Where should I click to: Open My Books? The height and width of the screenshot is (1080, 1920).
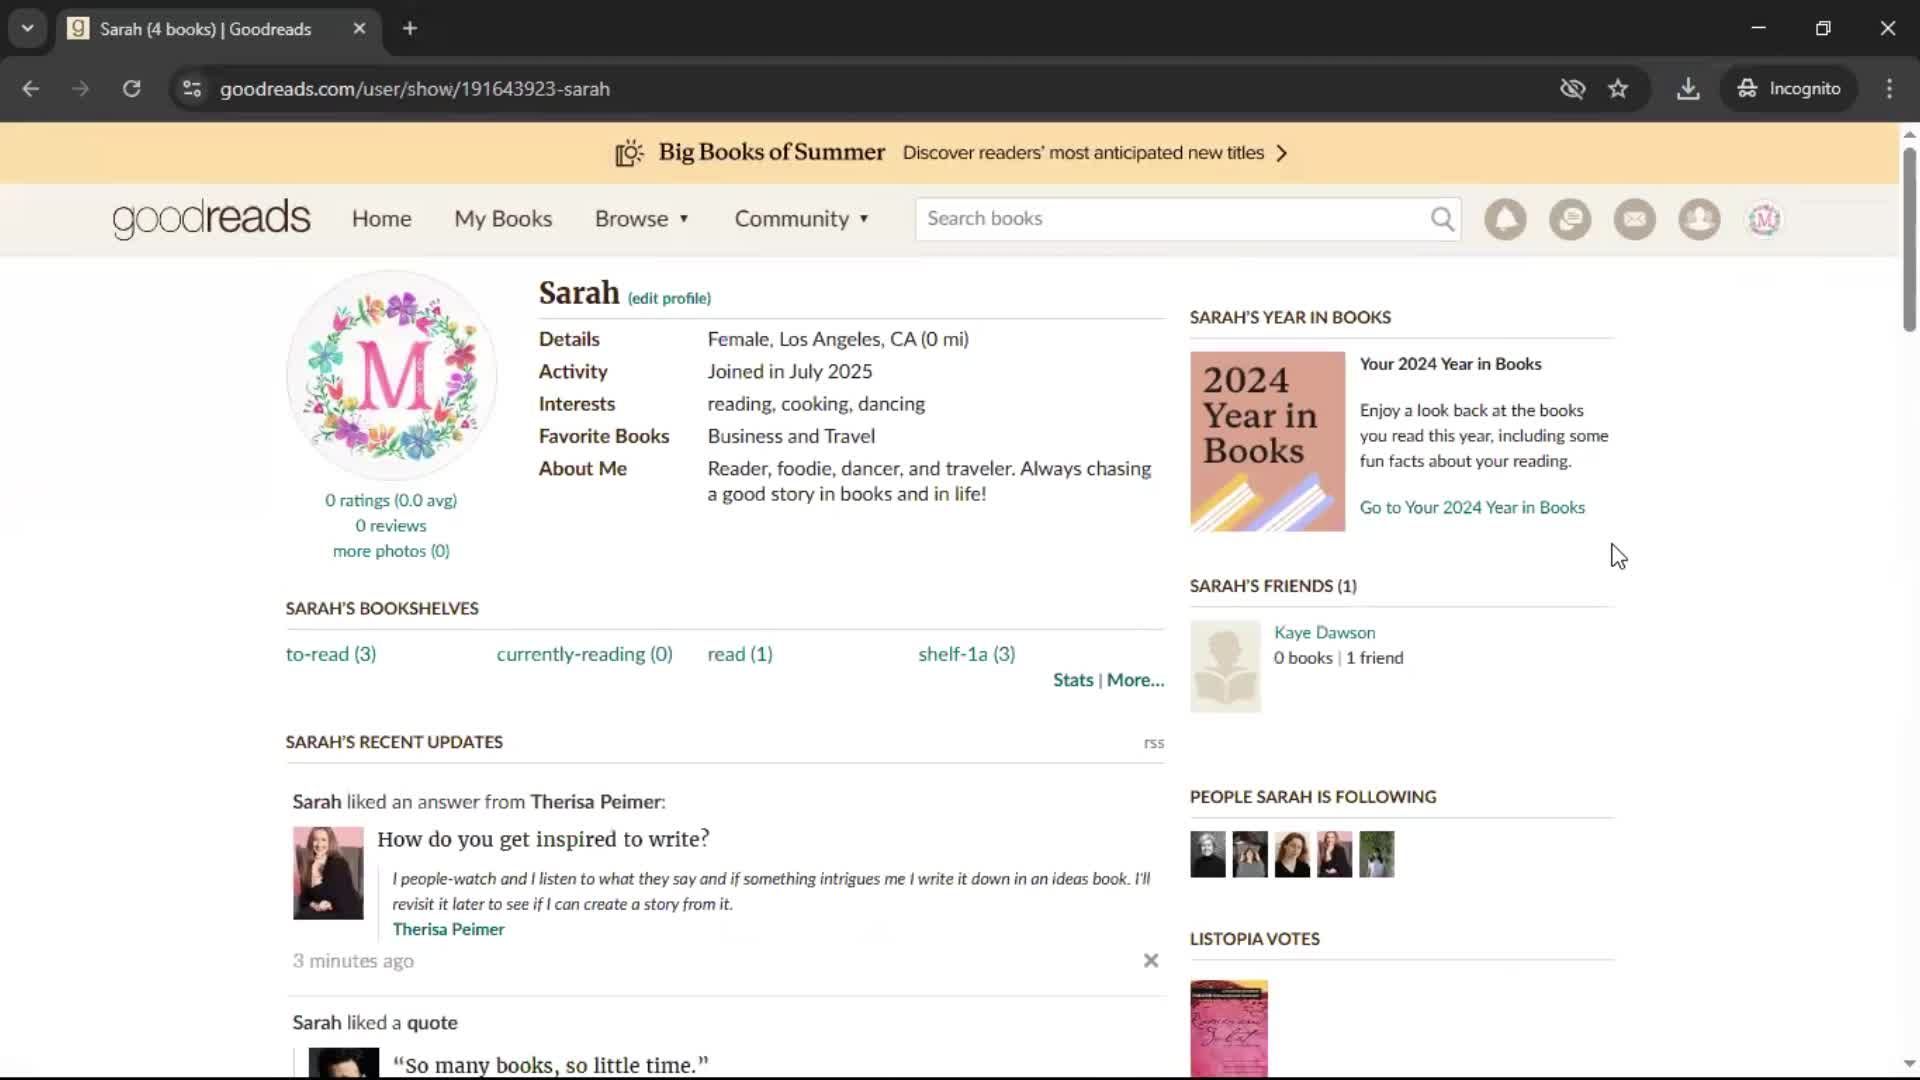(503, 218)
